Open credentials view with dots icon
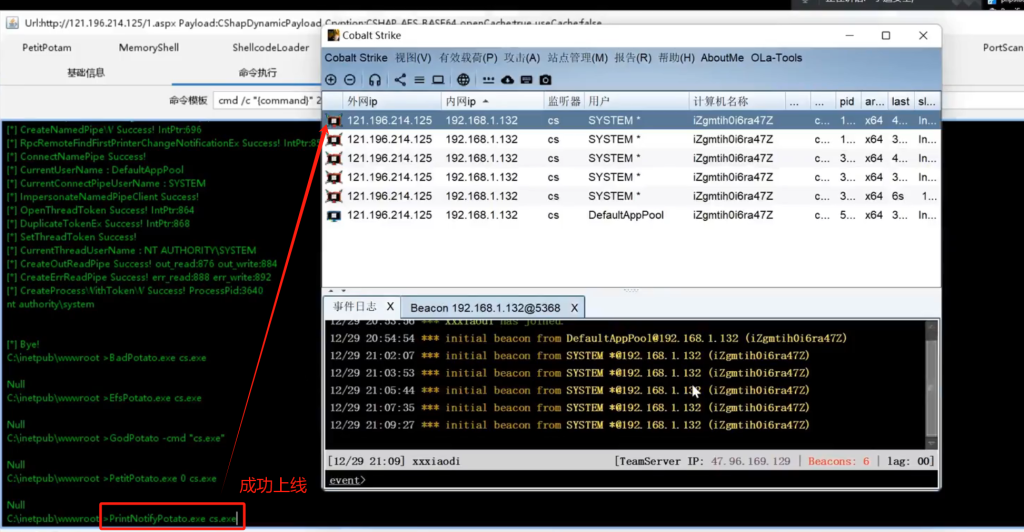 (x=488, y=80)
